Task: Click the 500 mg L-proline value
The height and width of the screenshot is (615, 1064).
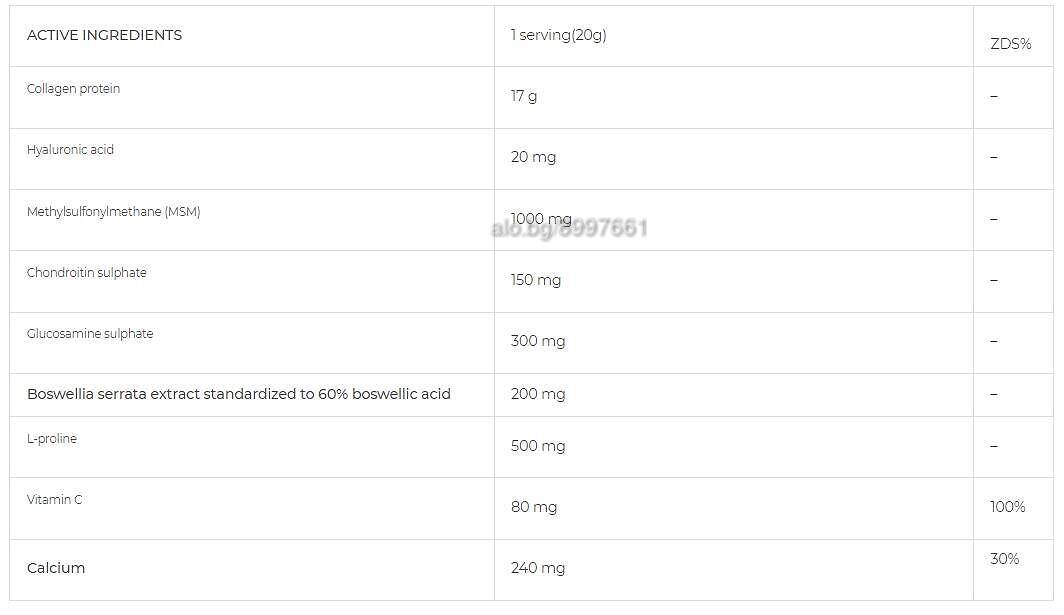Action: [x=538, y=447]
